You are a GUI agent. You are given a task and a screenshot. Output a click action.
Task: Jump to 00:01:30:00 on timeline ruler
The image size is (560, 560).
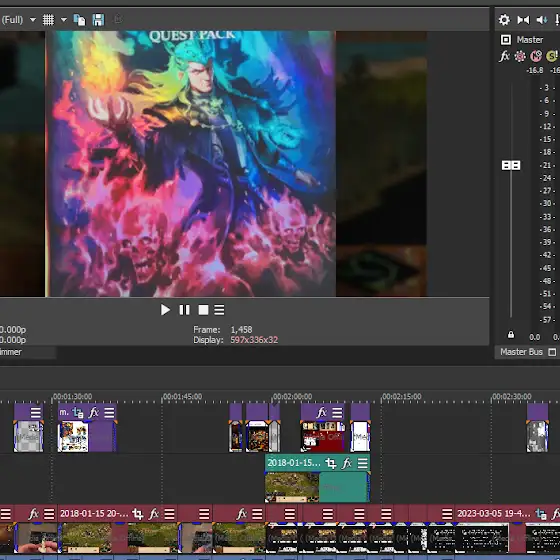coord(72,396)
